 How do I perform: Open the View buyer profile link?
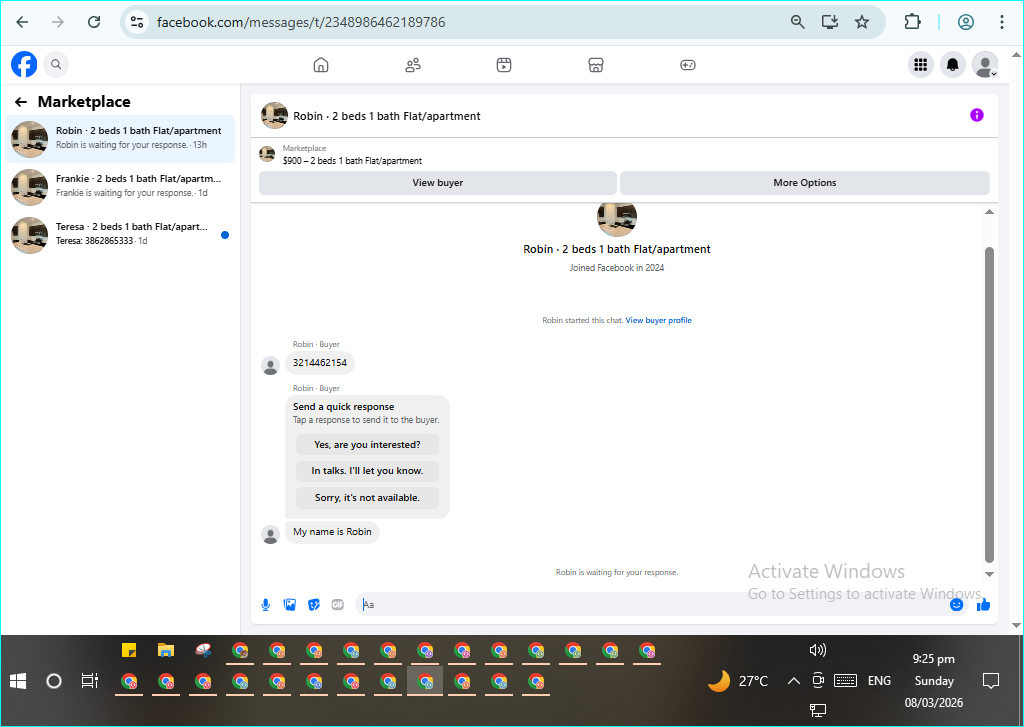point(658,320)
